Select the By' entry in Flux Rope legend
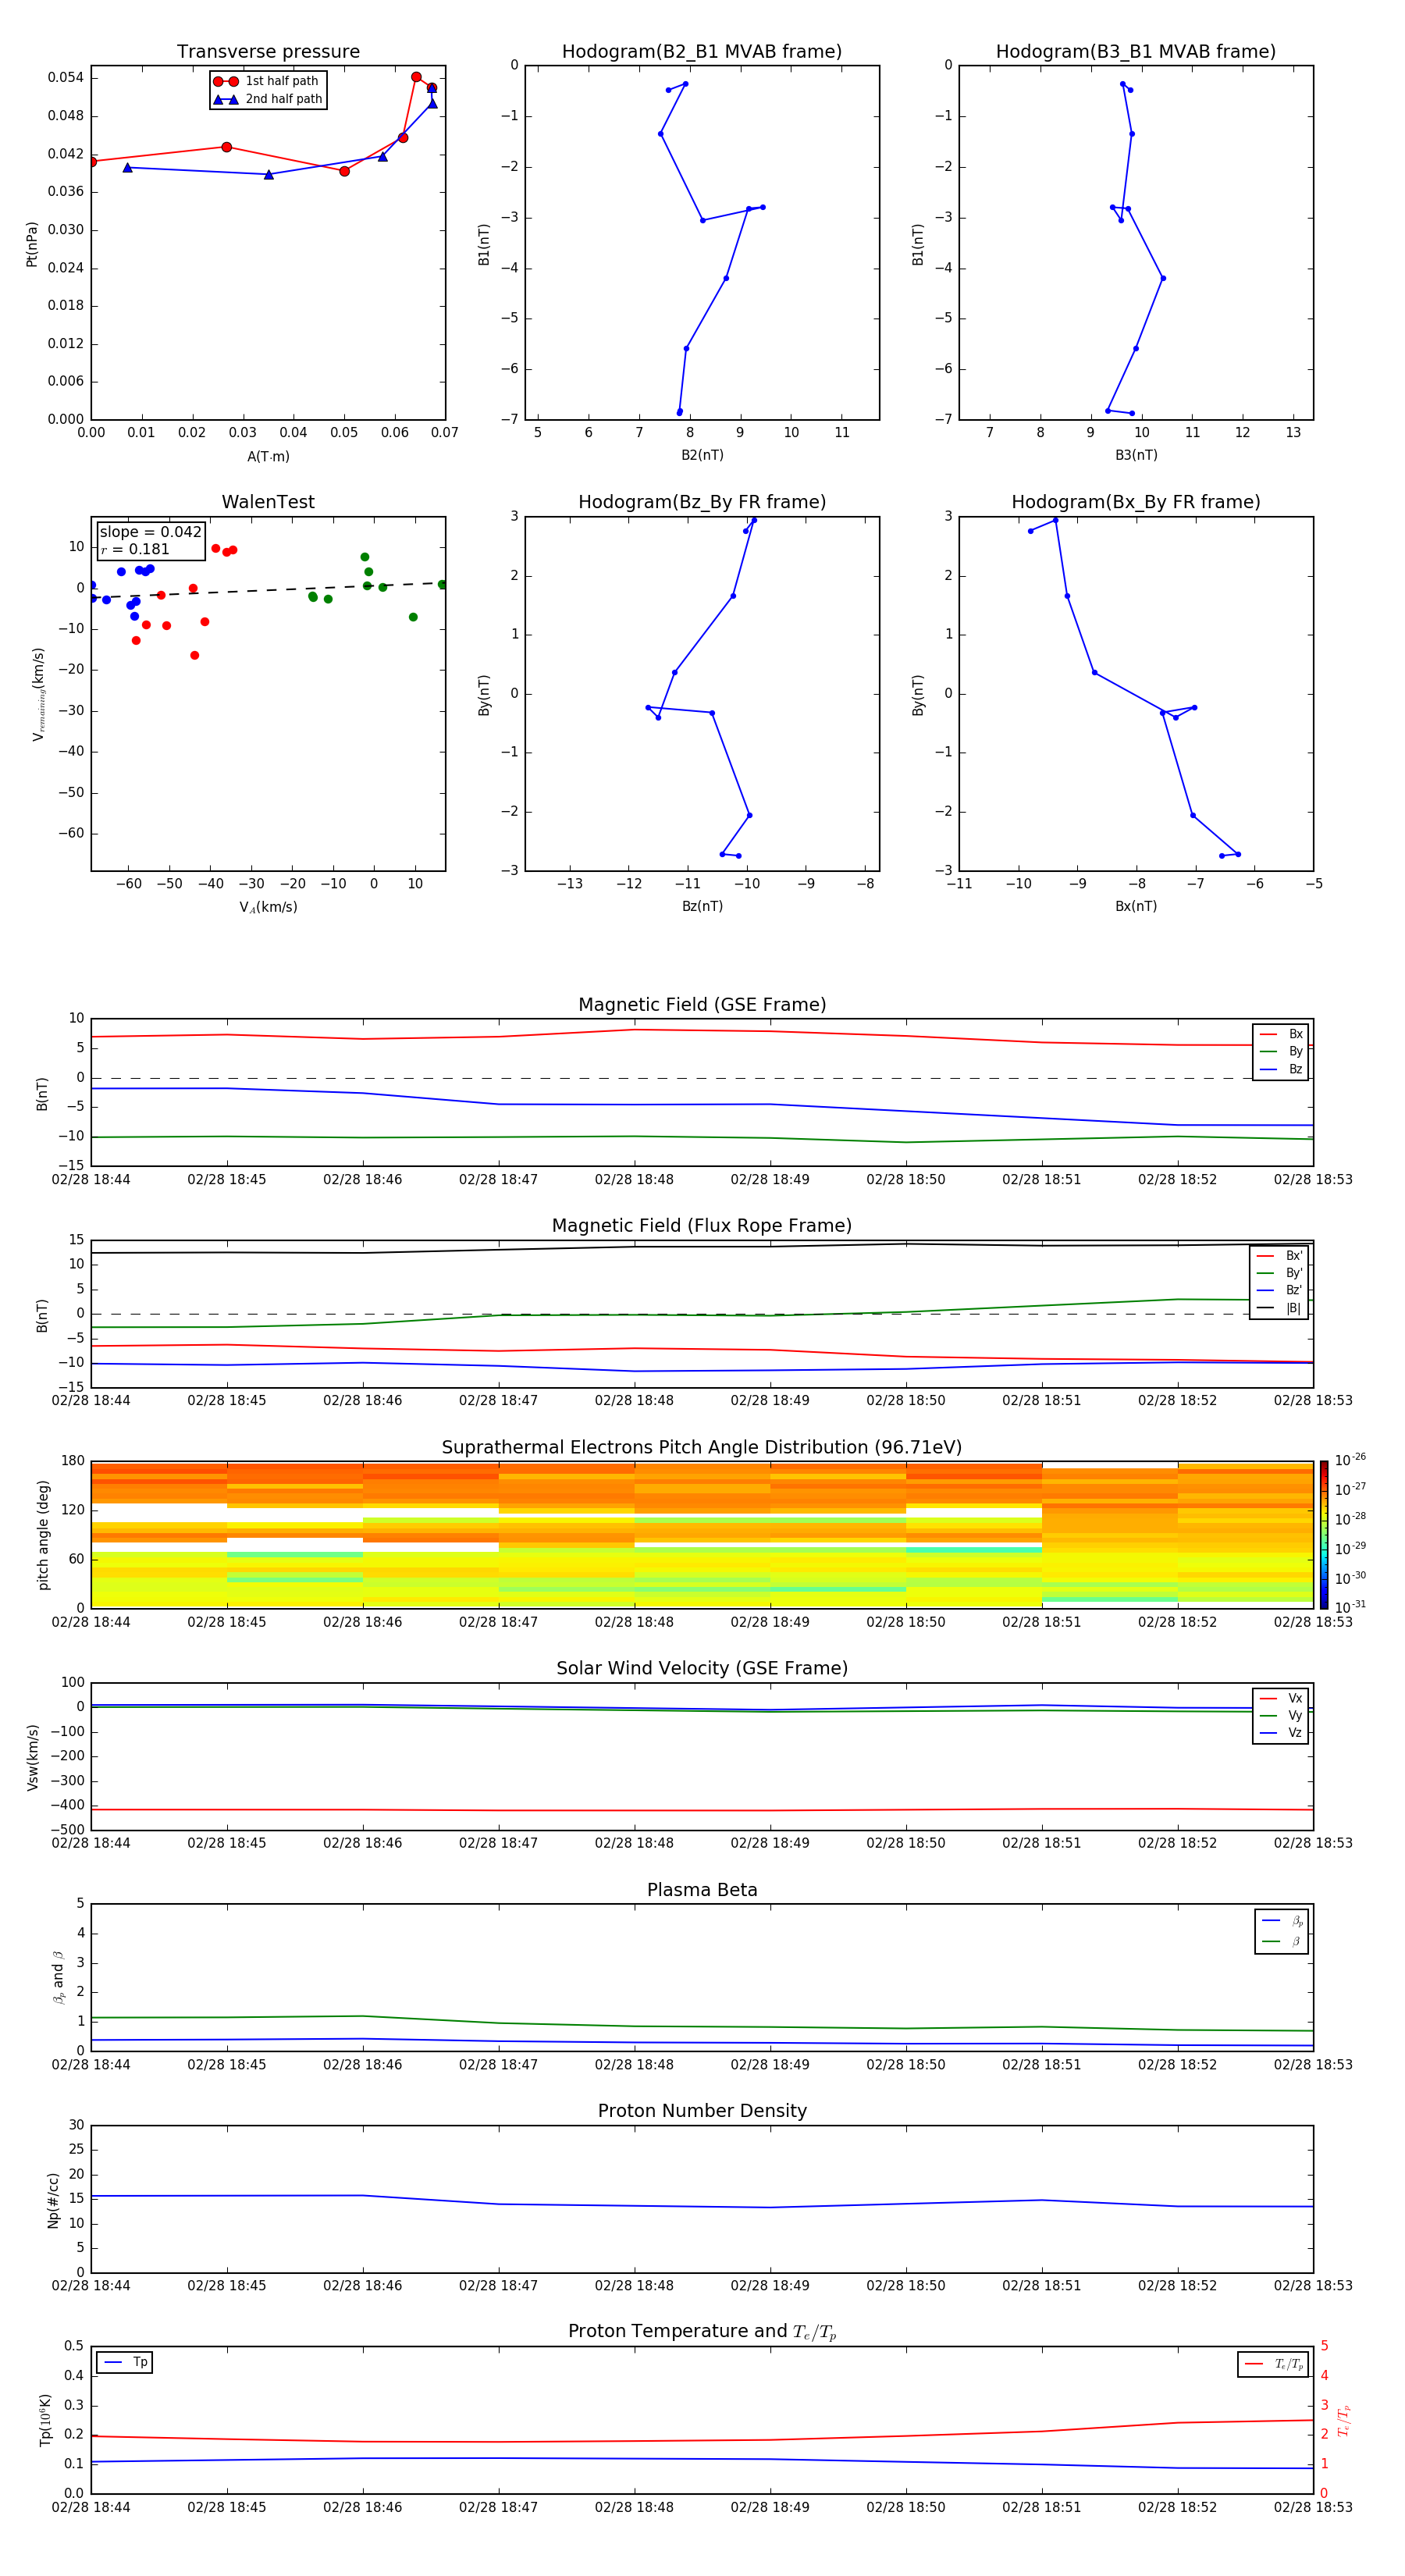 (1279, 1273)
